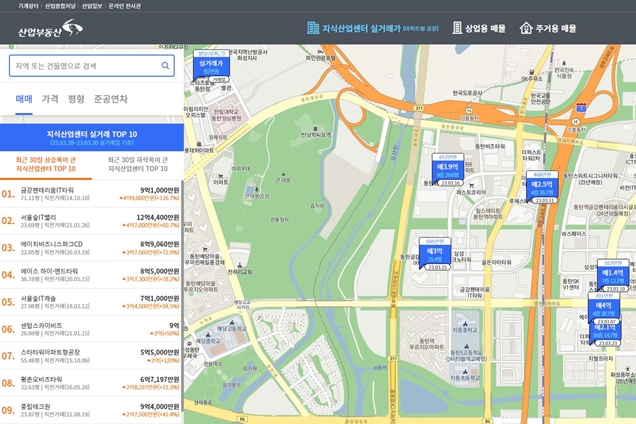Image resolution: width=636 pixels, height=424 pixels.
Task: Select 최근 30일 상승폭이 큰 TOP 10 tab
Action: point(46,164)
